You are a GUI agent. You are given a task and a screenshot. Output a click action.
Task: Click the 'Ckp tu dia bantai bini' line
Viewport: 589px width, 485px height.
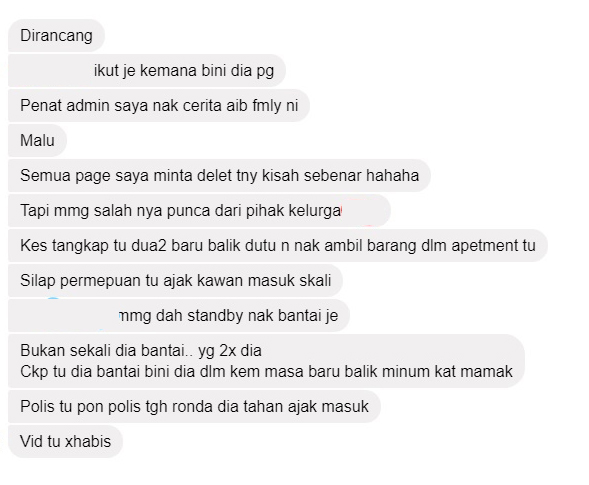[266, 372]
